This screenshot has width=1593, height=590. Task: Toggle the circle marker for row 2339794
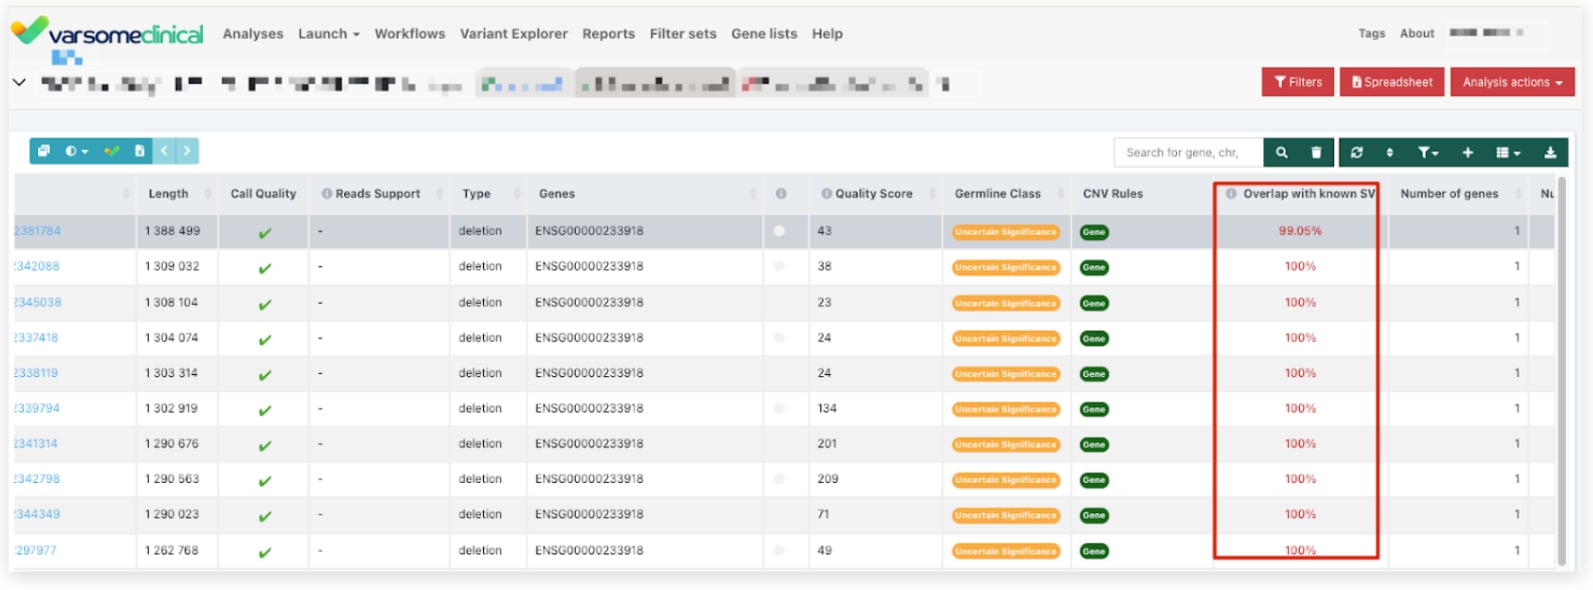[779, 408]
